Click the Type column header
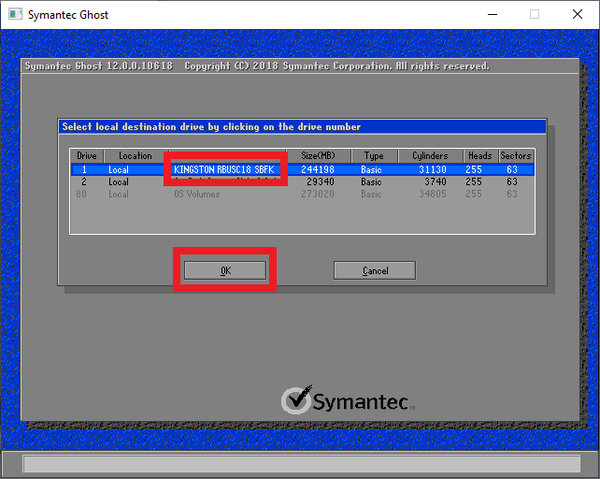 (373, 156)
